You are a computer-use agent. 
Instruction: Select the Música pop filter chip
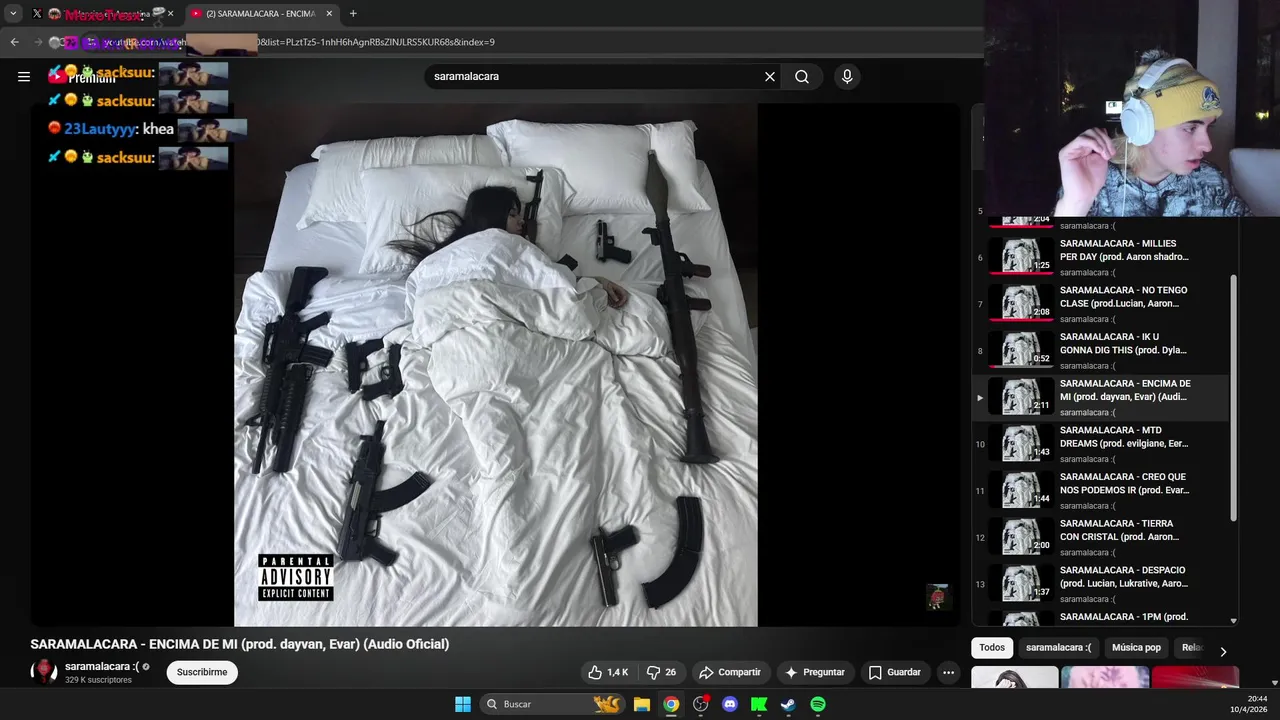pos(1136,648)
